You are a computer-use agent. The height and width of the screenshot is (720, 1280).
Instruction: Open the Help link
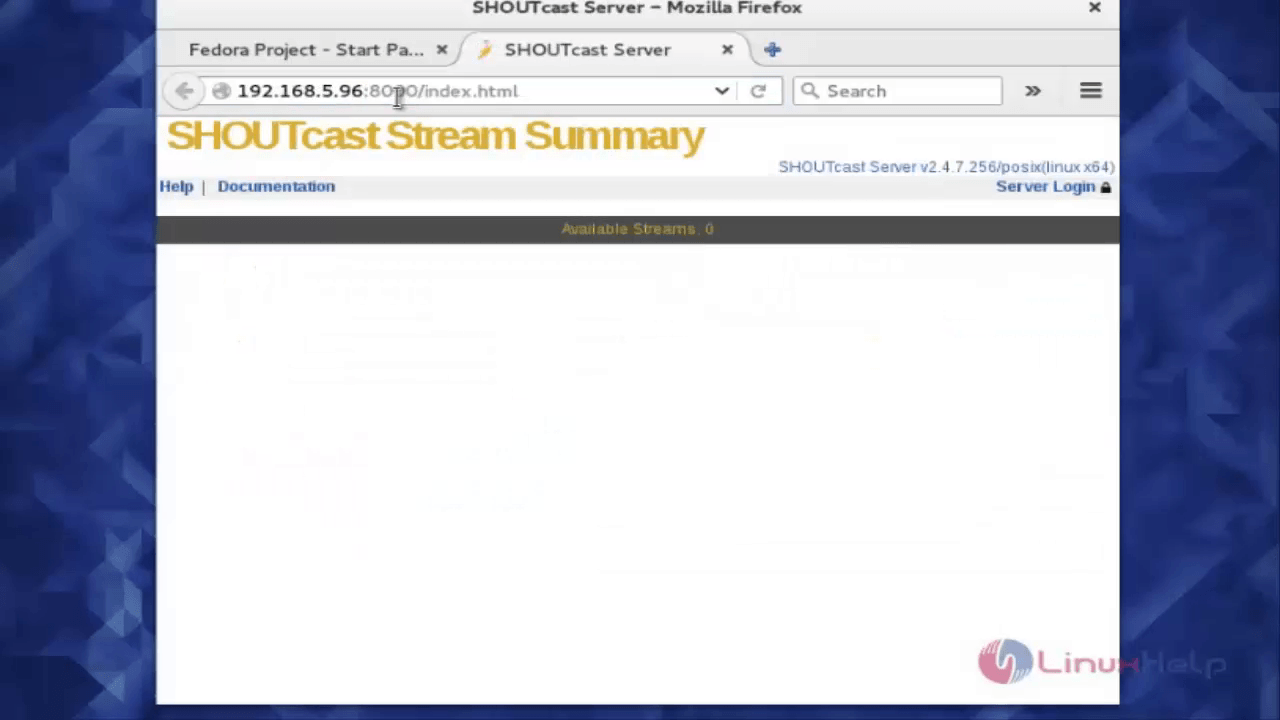[176, 186]
